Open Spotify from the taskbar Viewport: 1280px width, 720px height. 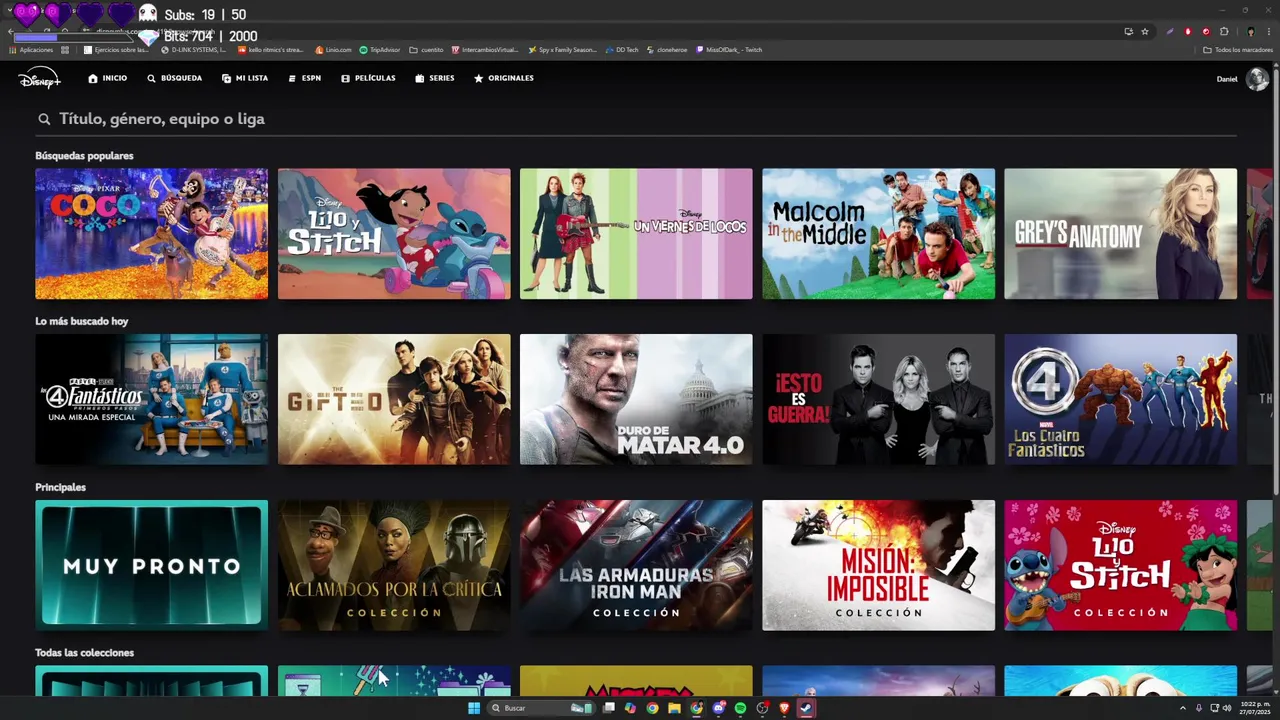[x=740, y=708]
